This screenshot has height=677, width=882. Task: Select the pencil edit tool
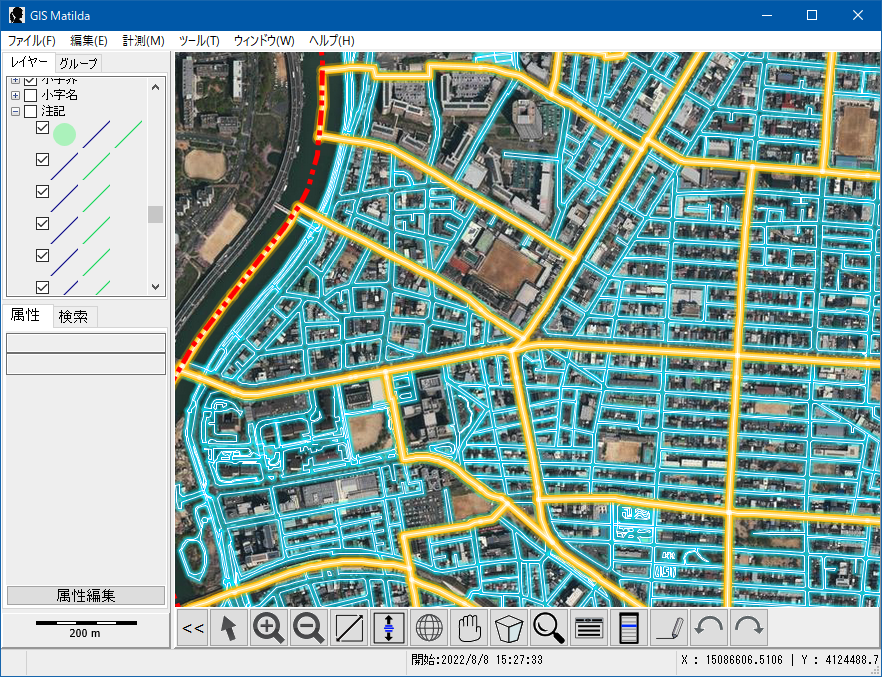670,628
